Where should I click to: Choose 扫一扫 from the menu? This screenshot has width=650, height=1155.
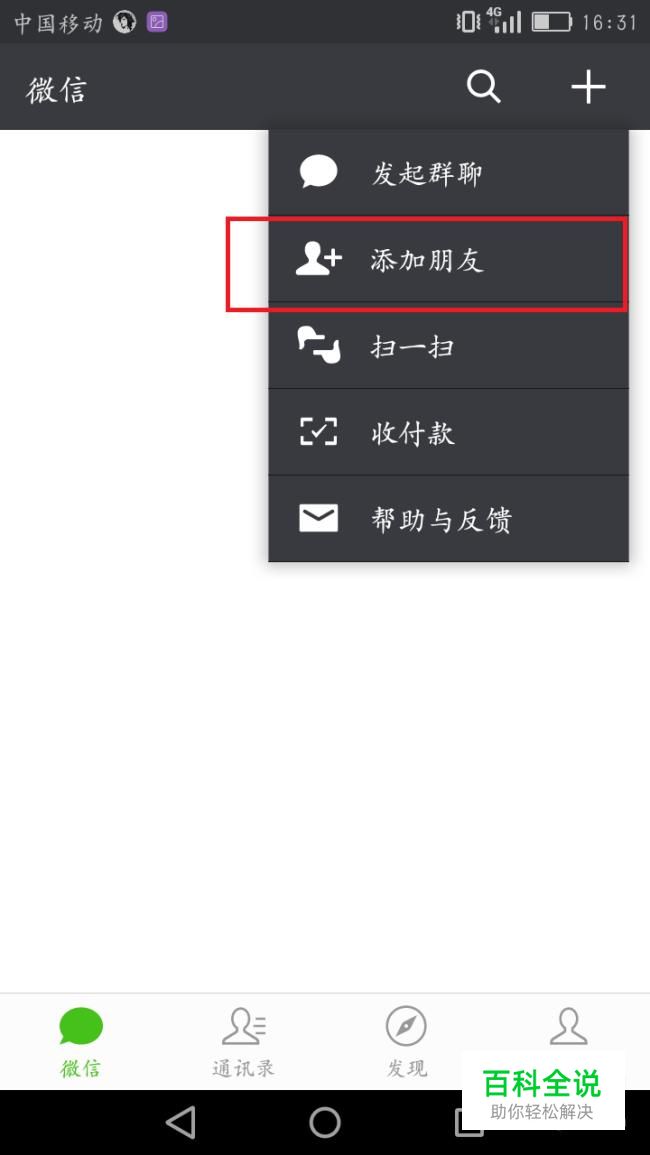[x=448, y=345]
